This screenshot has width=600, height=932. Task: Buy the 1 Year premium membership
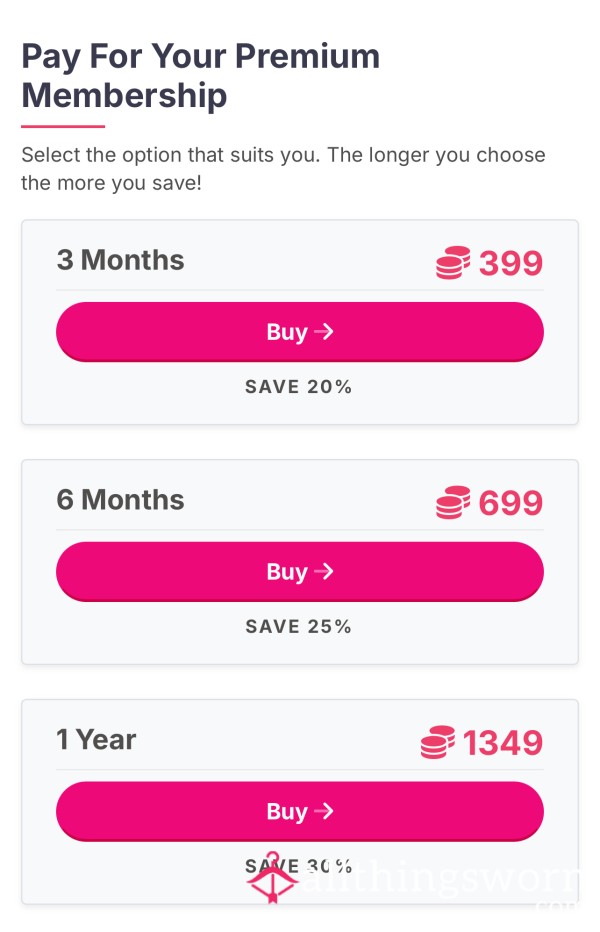[300, 811]
